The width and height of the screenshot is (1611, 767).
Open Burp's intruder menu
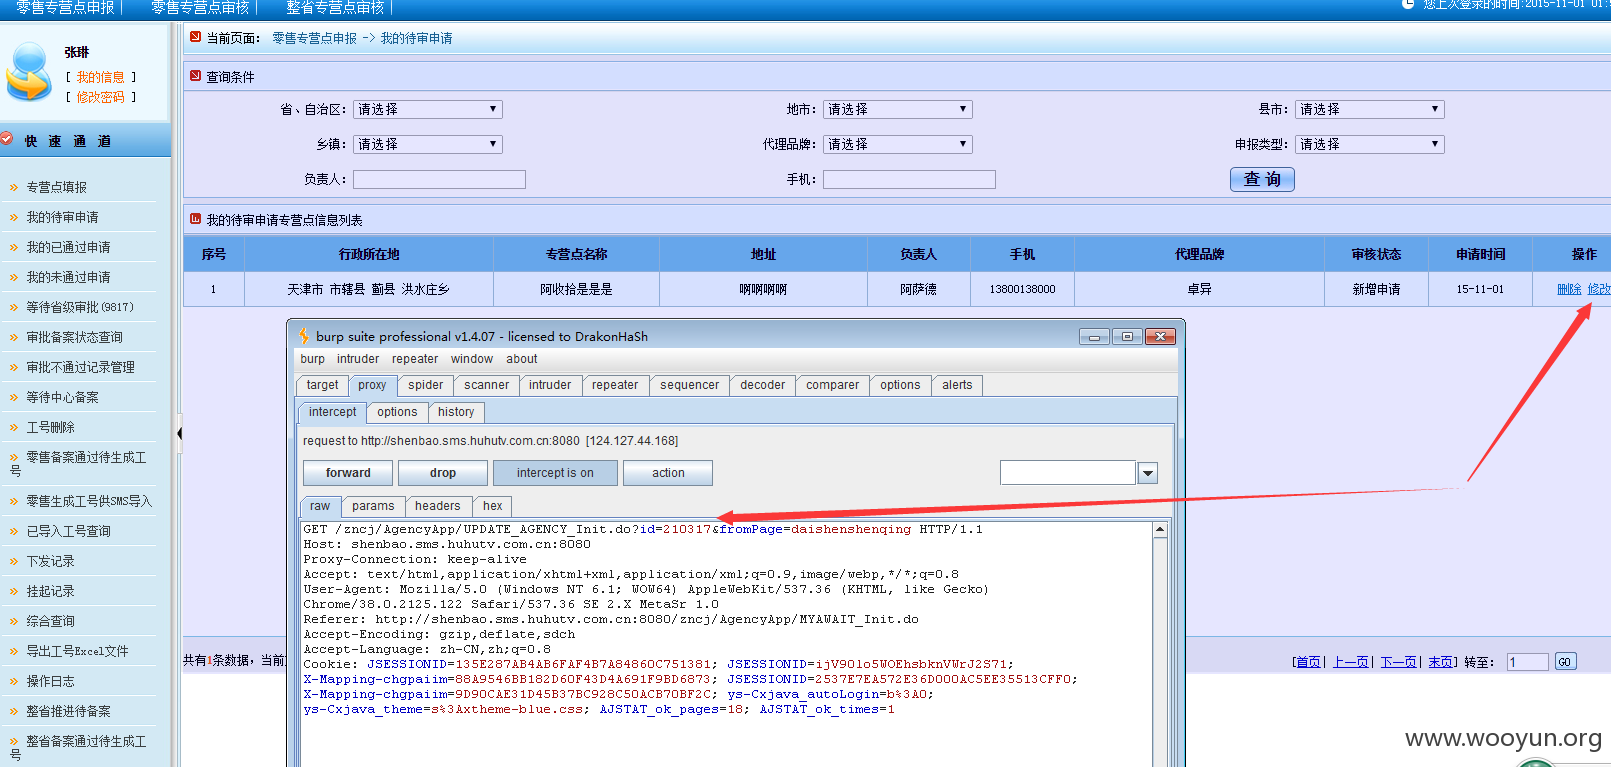[x=358, y=359]
